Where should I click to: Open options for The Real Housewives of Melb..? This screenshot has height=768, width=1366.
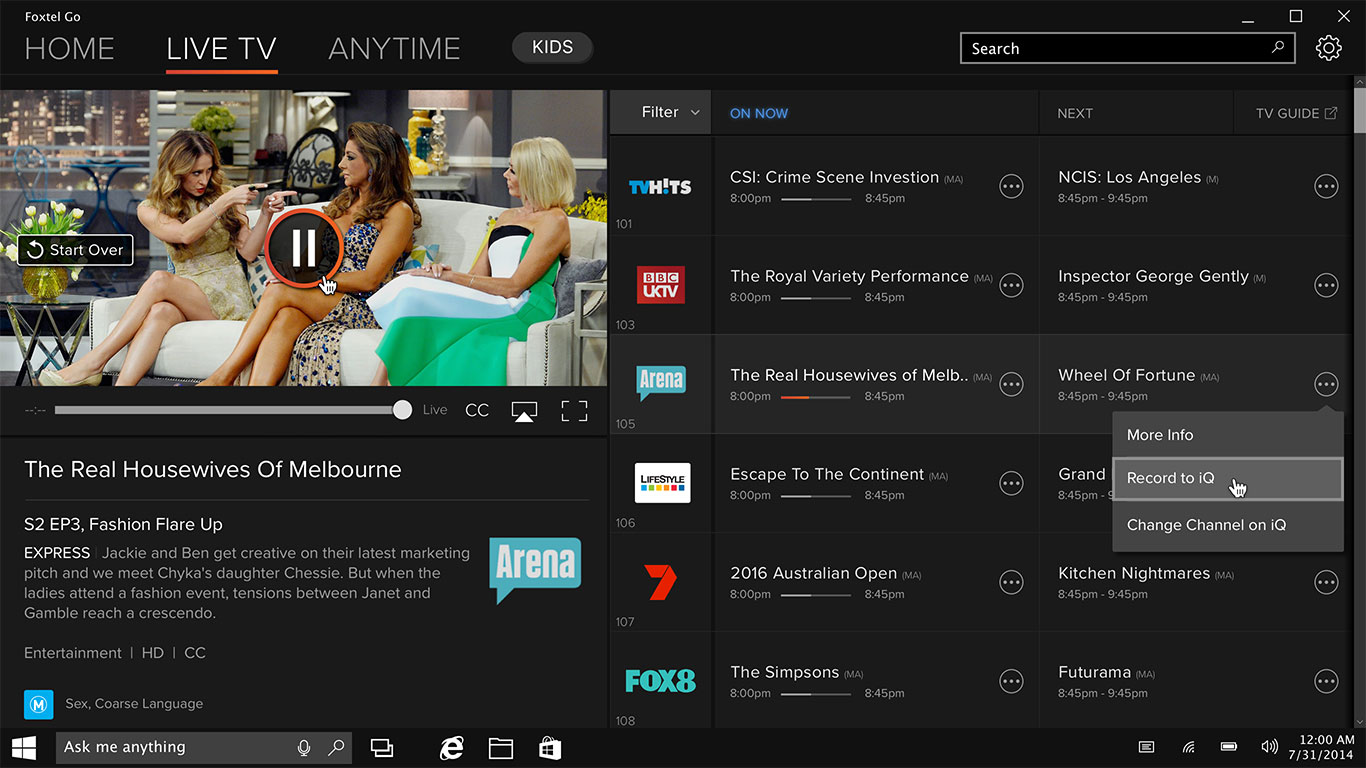click(1011, 384)
